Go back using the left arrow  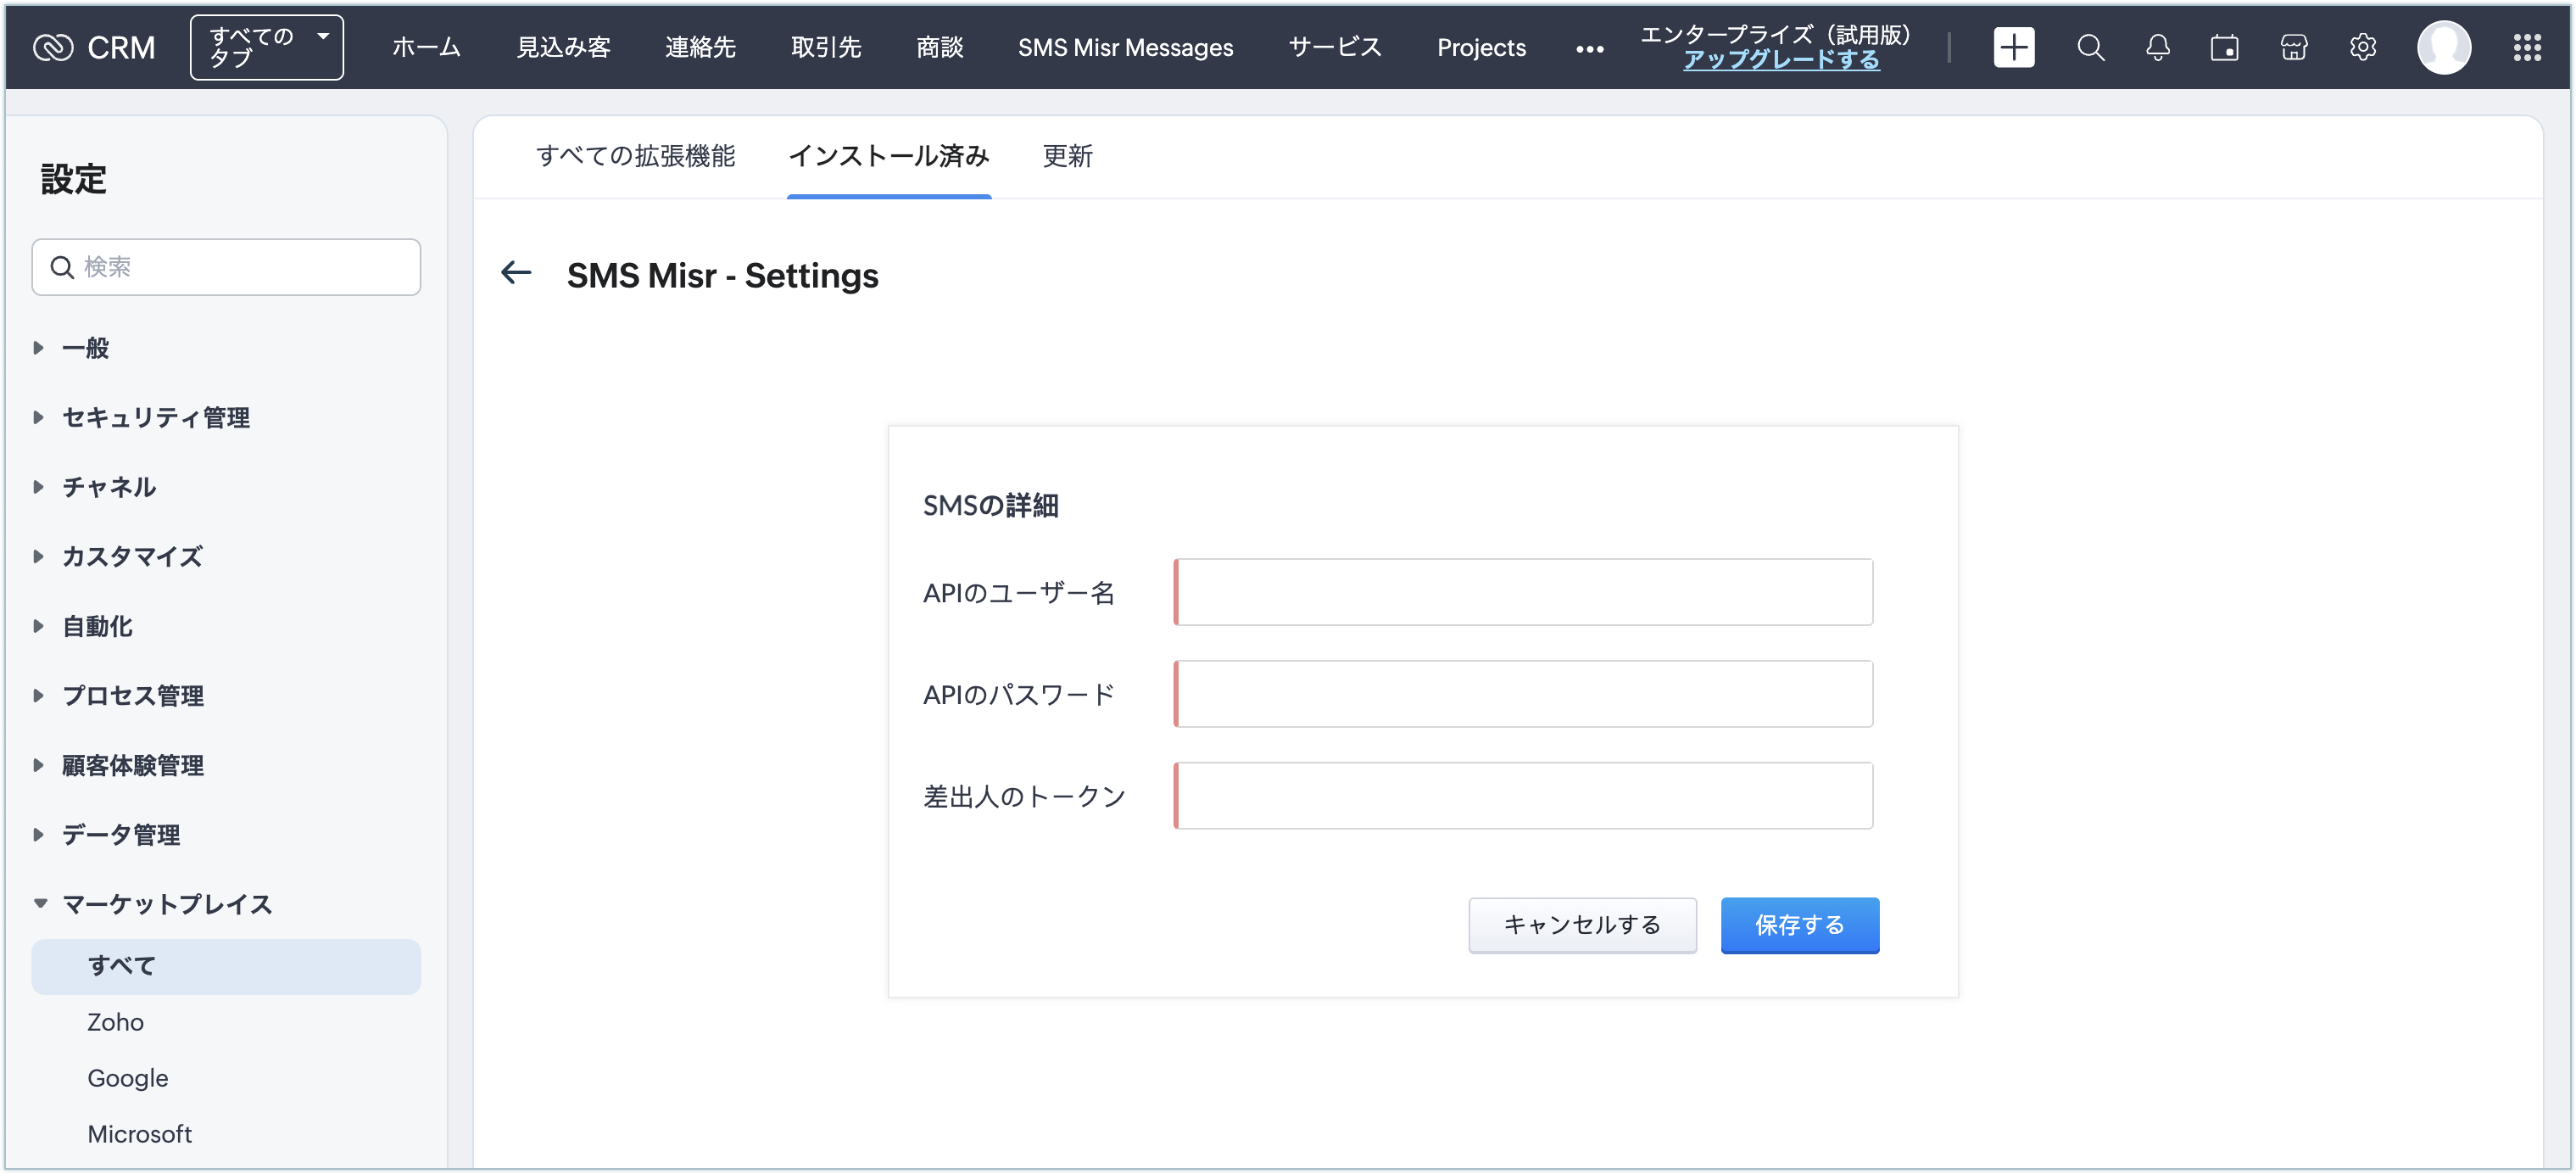coord(516,272)
